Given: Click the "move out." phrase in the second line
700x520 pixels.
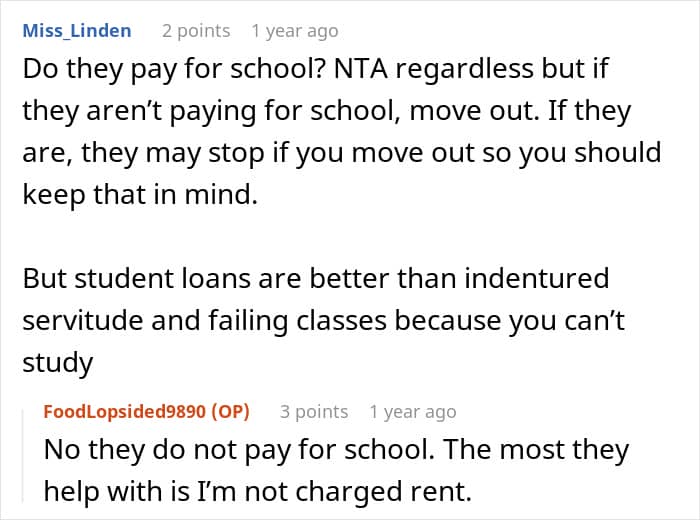Looking at the screenshot, I should [474, 111].
